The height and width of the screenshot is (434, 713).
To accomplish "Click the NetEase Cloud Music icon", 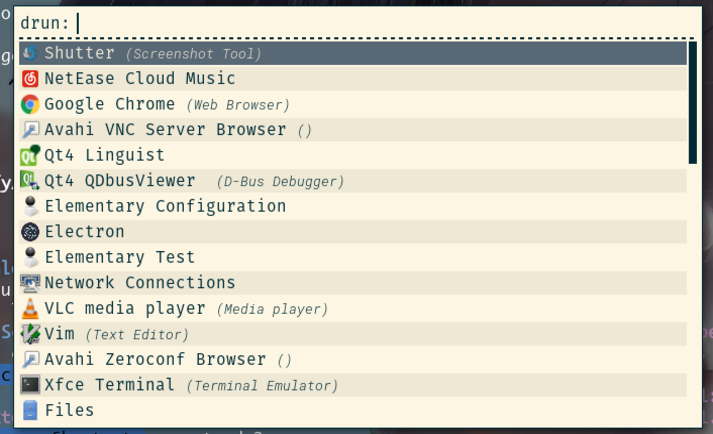I will tap(30, 79).
